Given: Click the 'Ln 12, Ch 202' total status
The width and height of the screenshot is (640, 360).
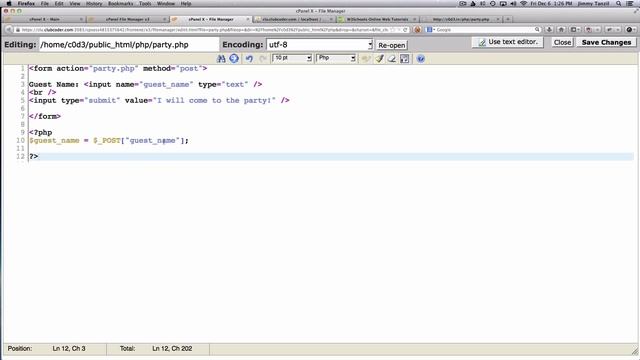Looking at the screenshot, I should [172, 349].
